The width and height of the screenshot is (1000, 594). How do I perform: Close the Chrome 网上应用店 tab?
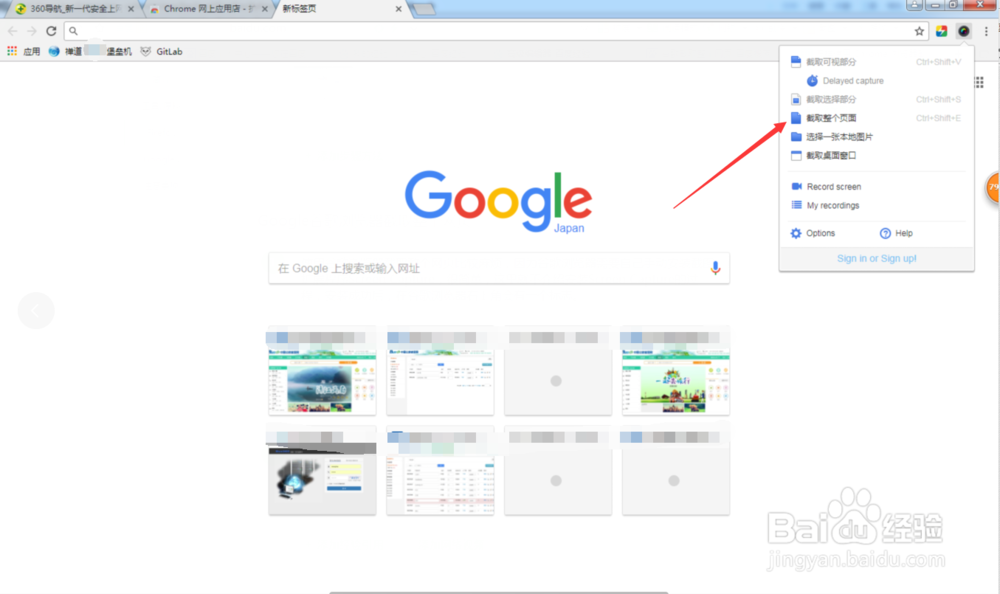(265, 9)
